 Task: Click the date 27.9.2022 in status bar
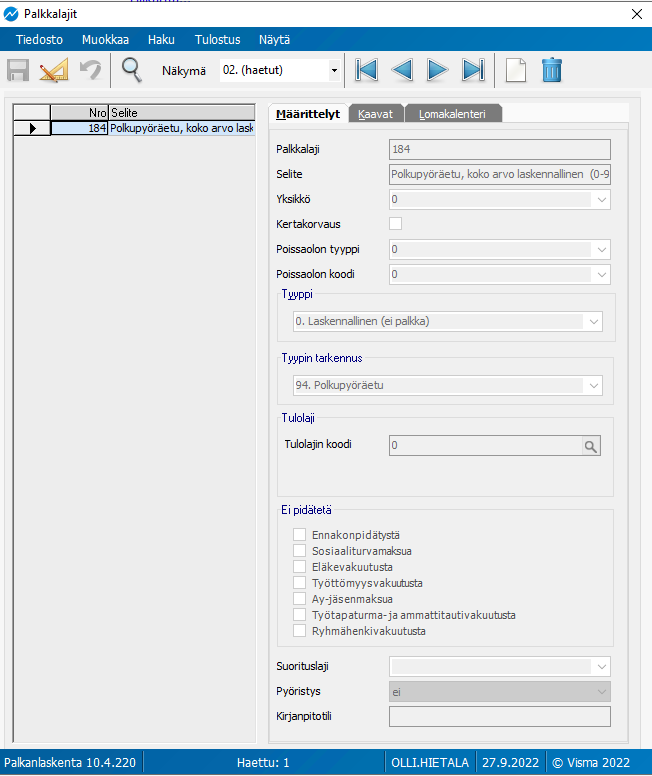coord(510,763)
